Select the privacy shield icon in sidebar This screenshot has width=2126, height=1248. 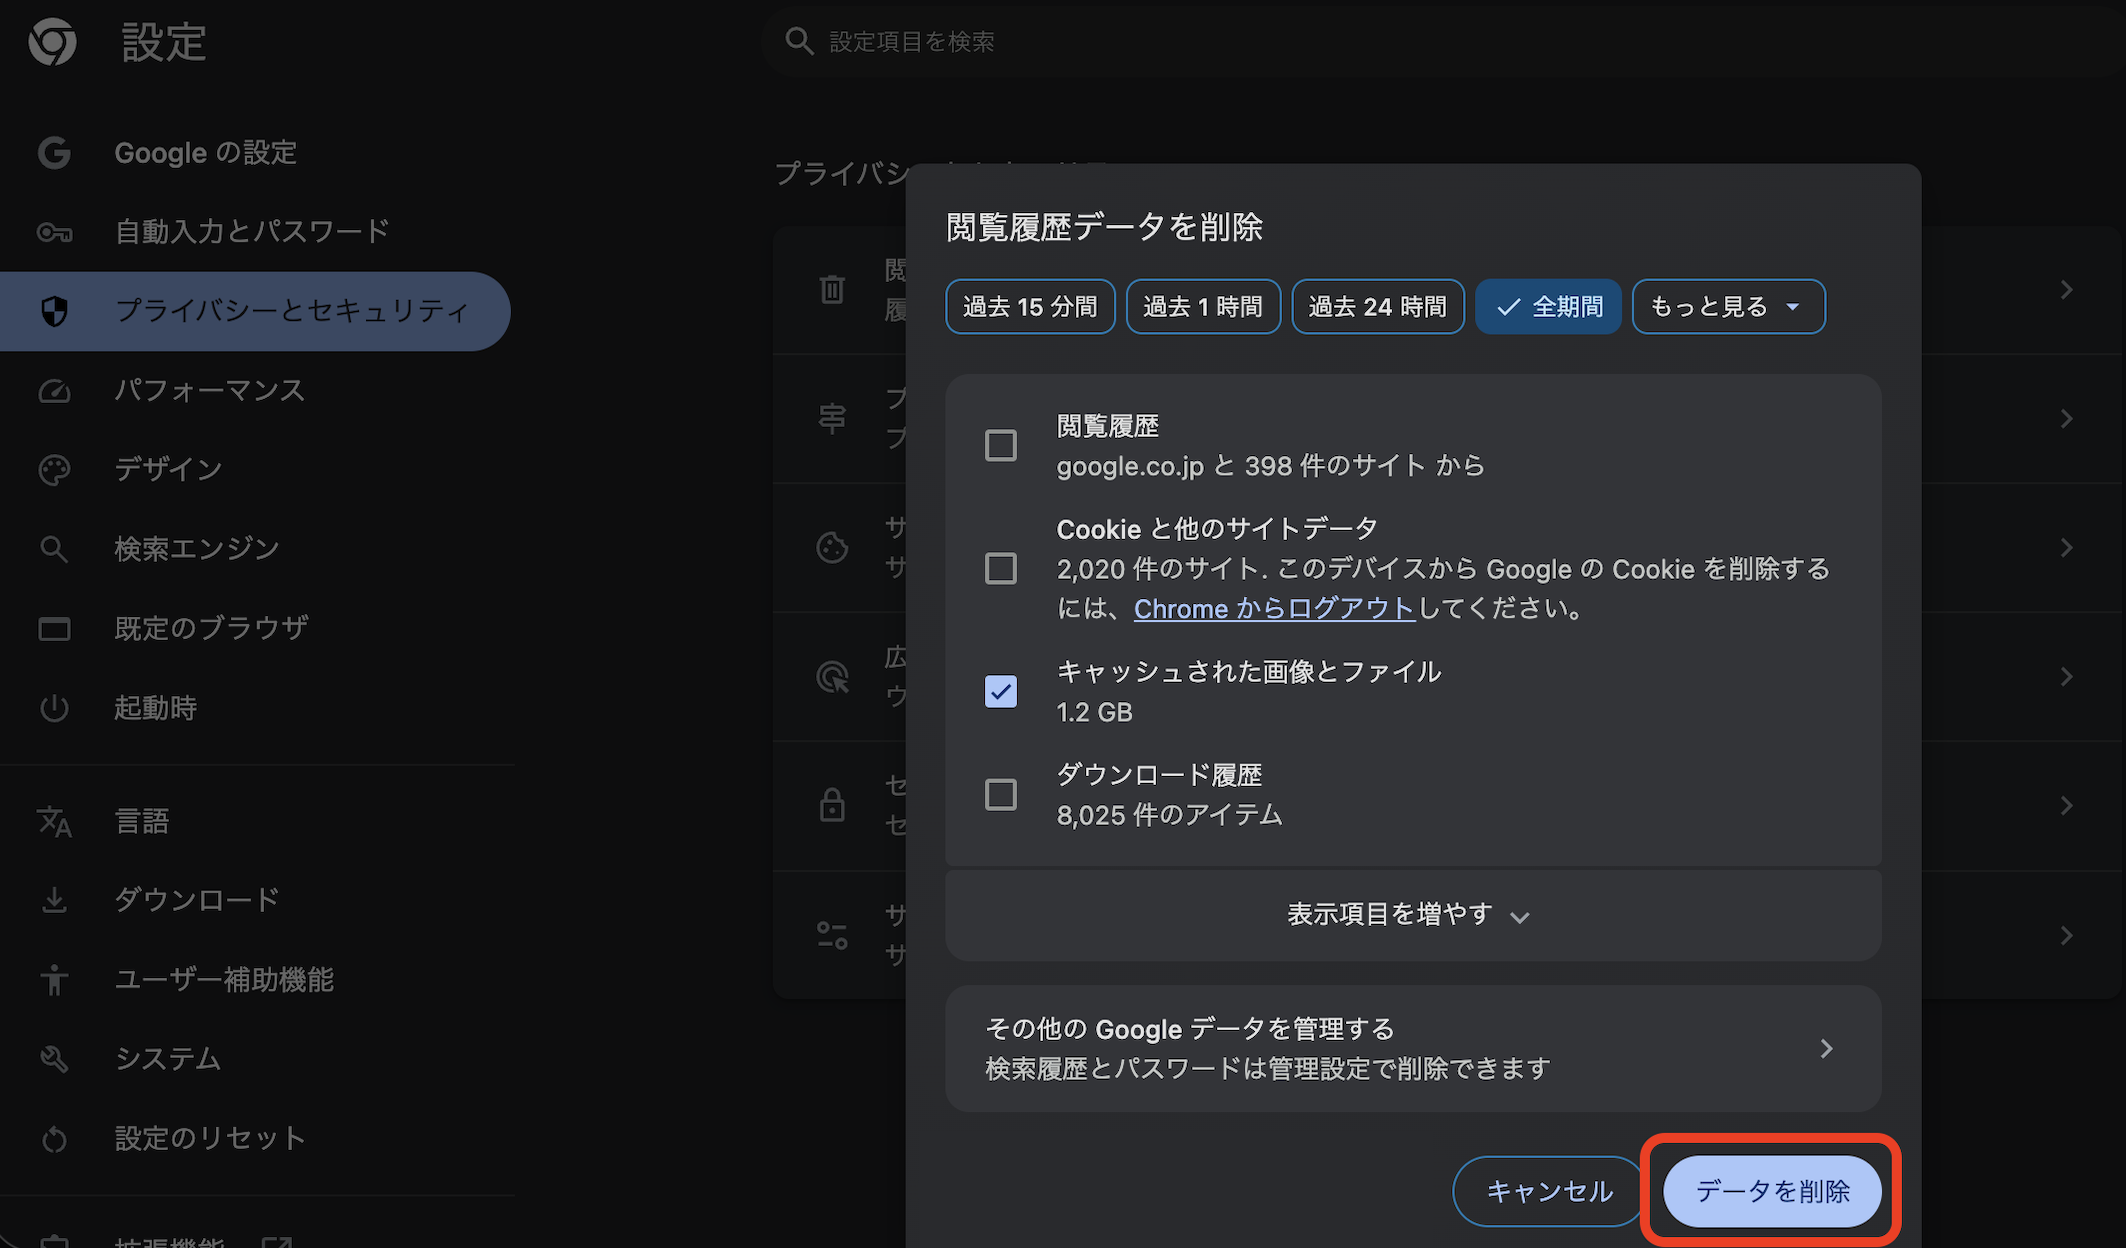click(55, 311)
